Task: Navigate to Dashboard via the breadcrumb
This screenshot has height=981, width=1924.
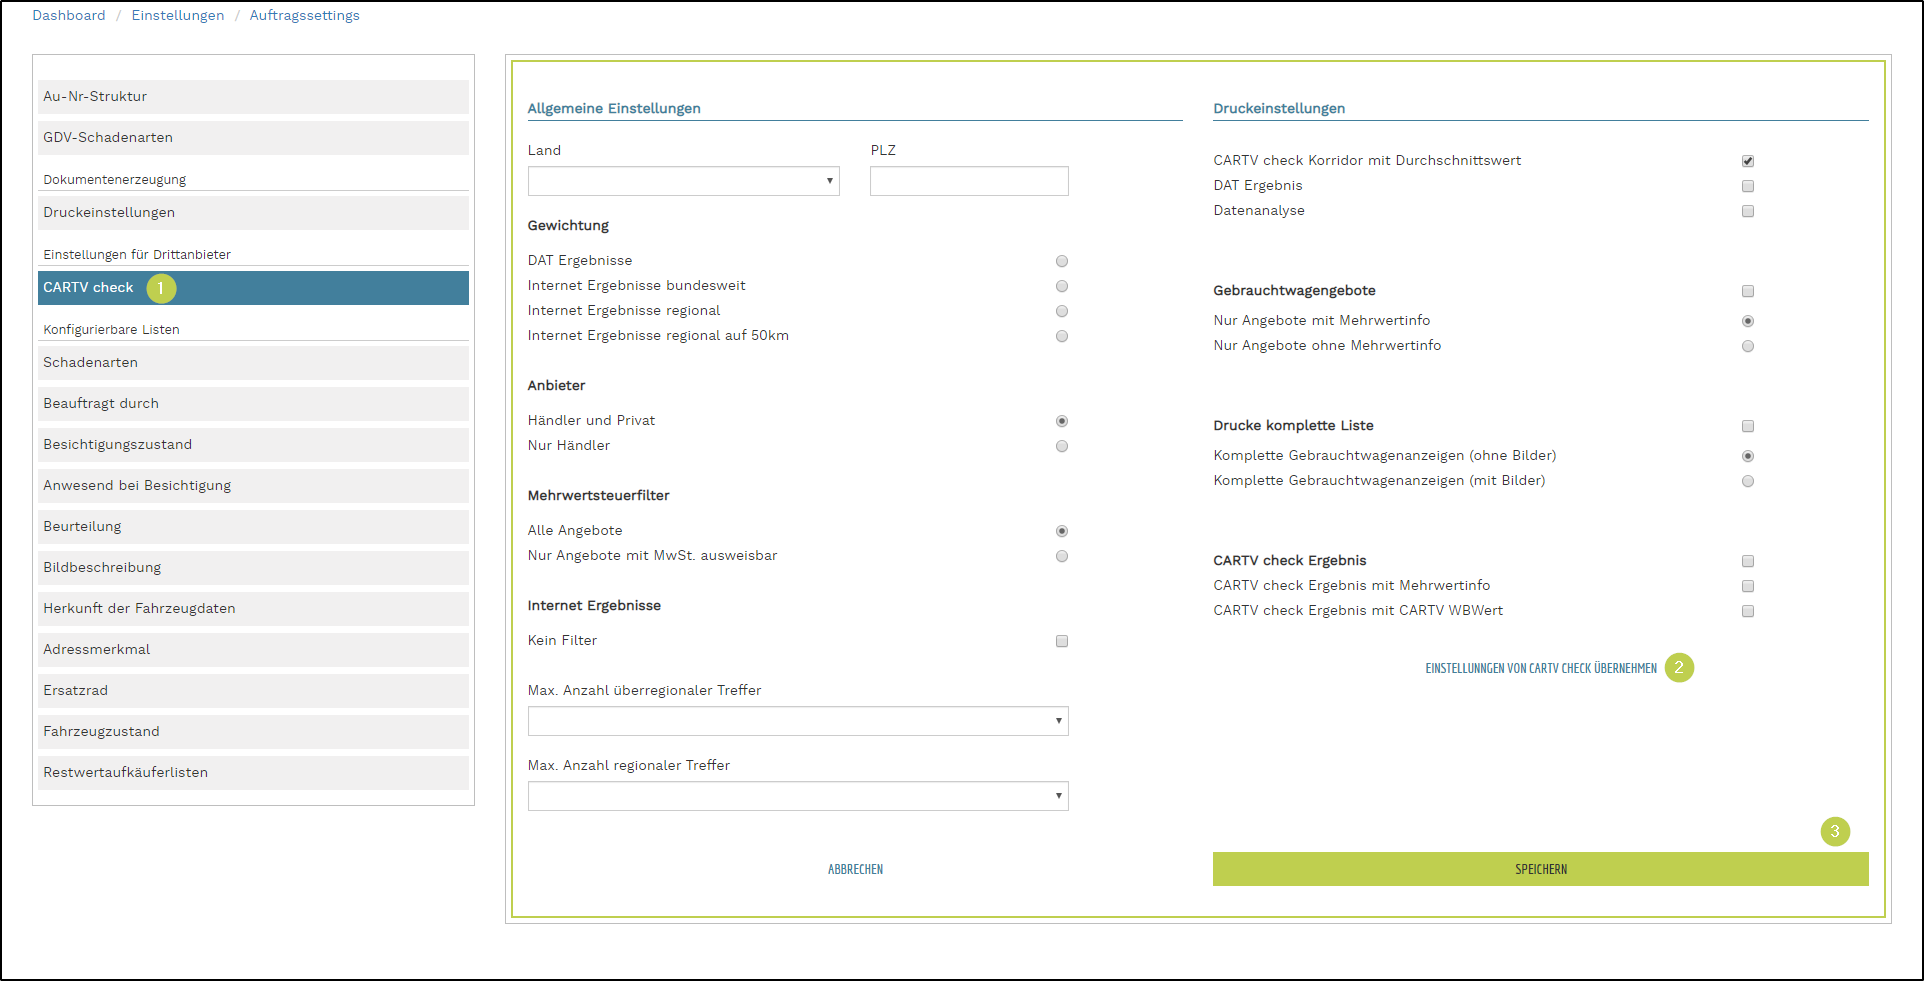Action: 69,16
